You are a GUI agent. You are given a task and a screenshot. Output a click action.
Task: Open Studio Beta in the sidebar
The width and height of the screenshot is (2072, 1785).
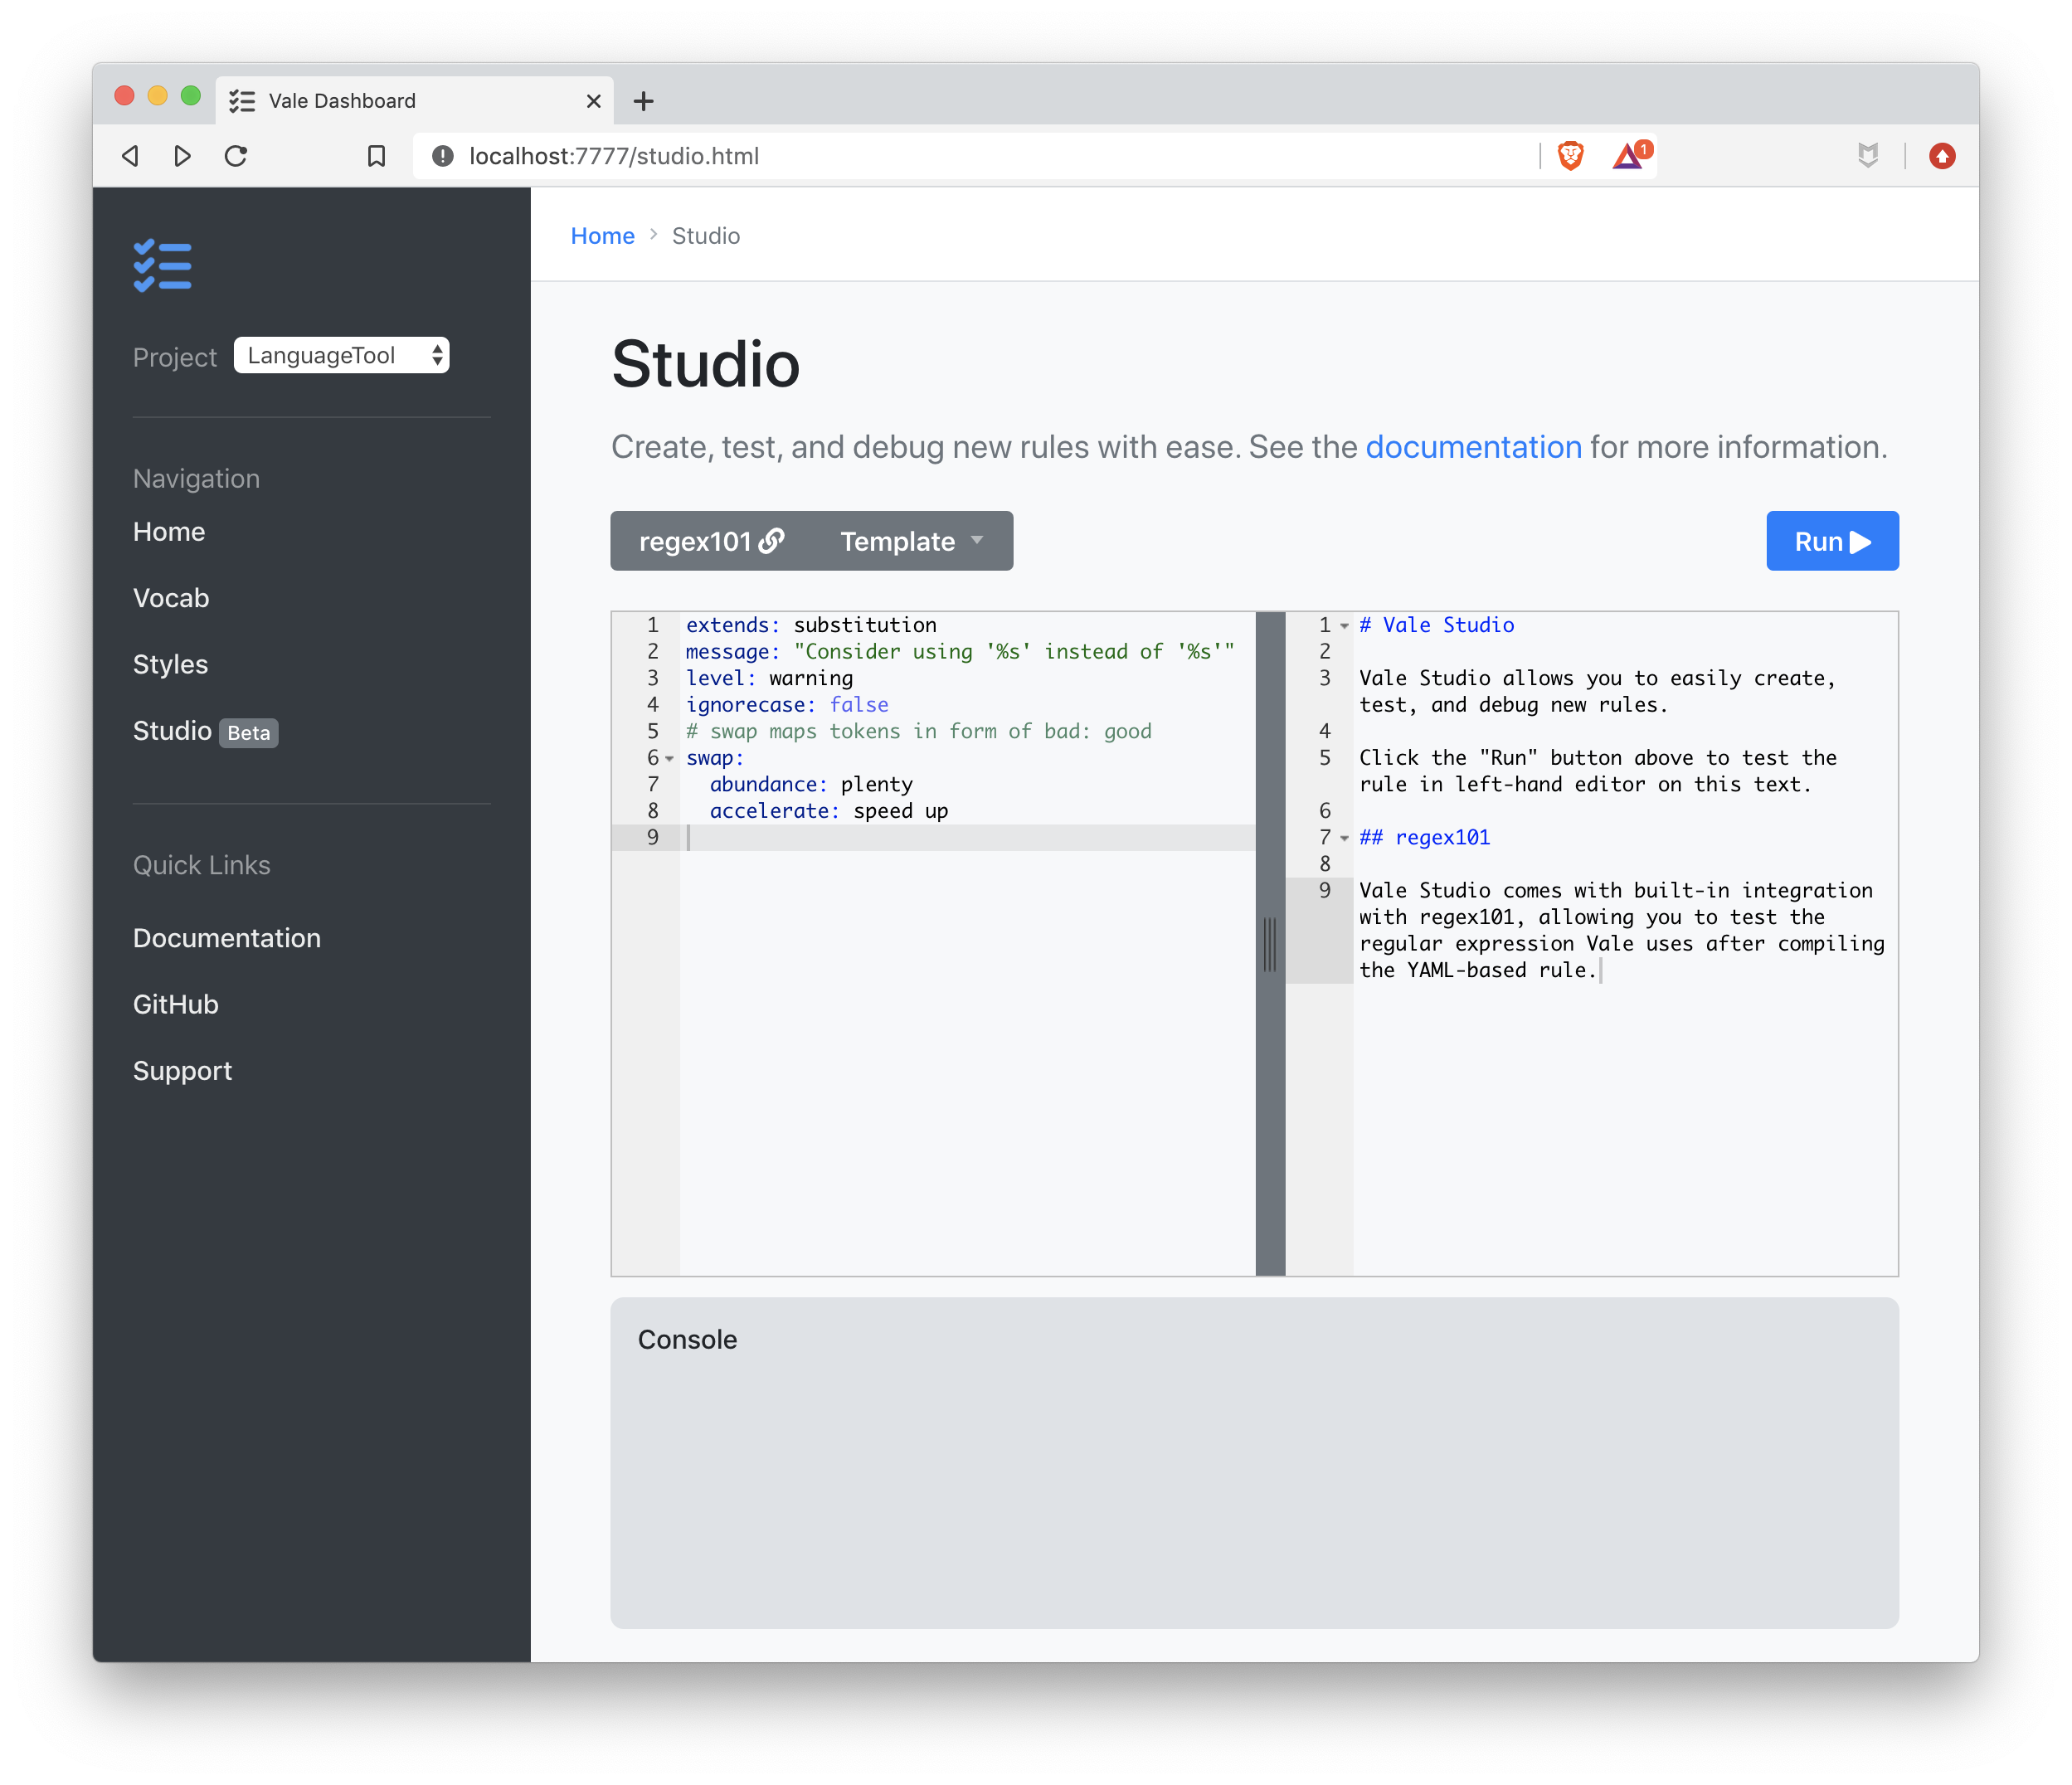tap(205, 731)
